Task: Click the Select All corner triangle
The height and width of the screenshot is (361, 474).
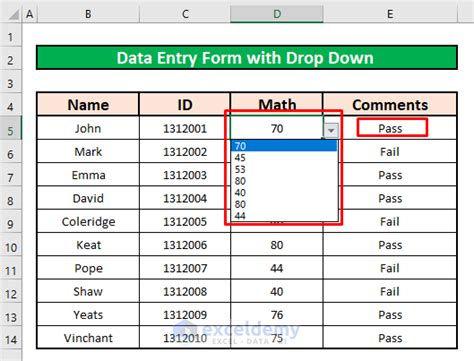Action: click(13, 15)
